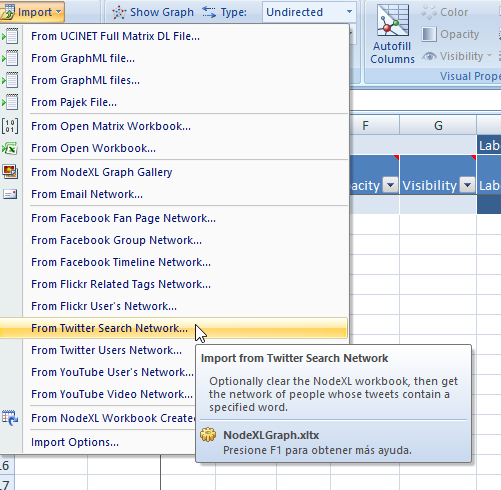The image size is (501, 490).
Task: Select From Facebook Fan Page Network
Action: click(x=173, y=218)
